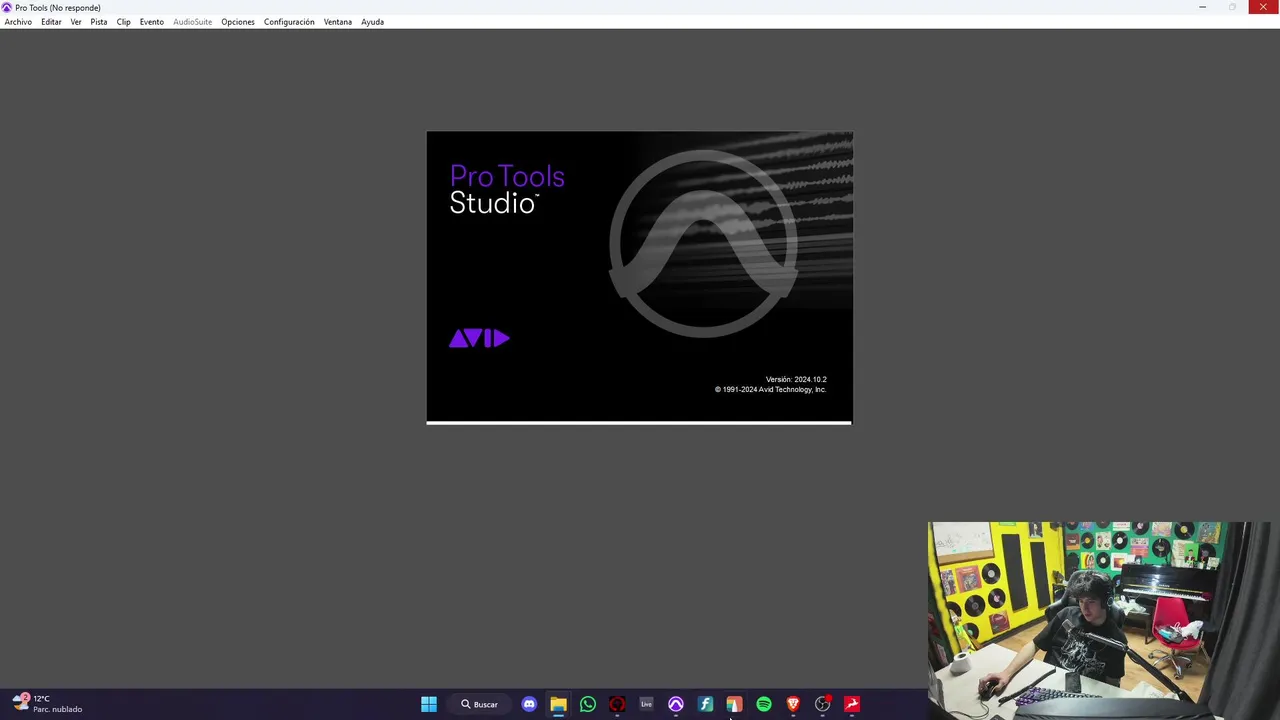
Task: Close the Pro Tools window
Action: click(x=1263, y=7)
